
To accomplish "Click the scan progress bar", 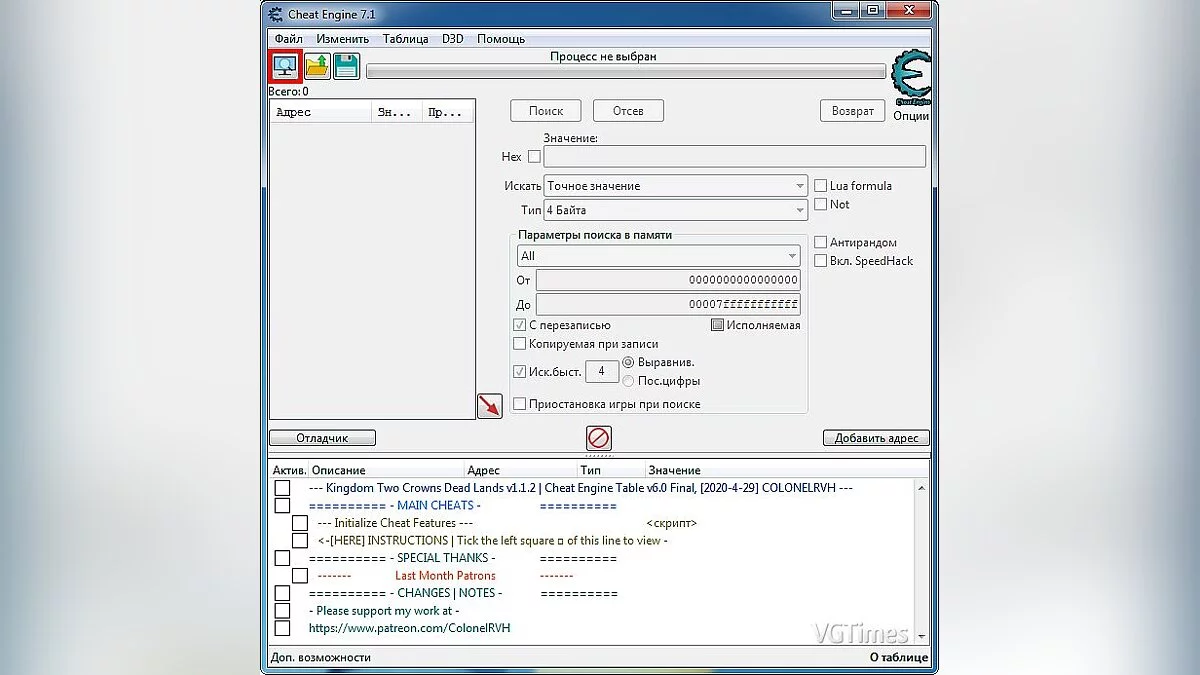I will (x=626, y=72).
